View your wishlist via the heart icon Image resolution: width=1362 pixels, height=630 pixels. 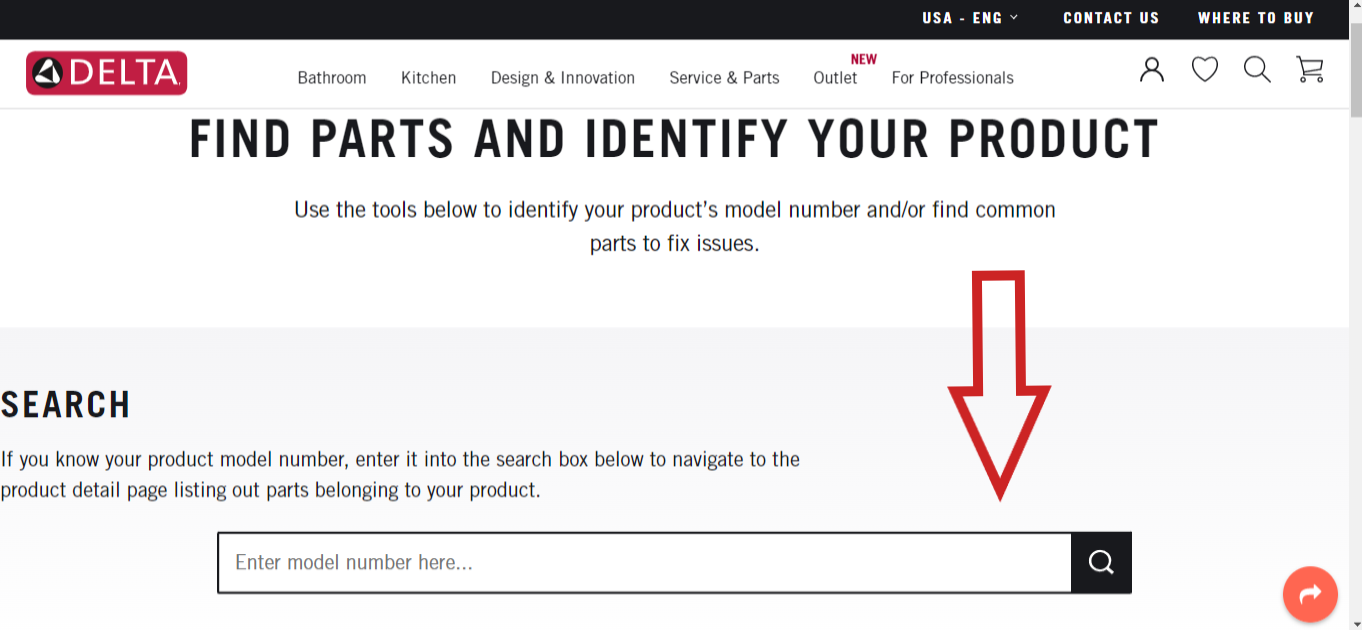tap(1204, 69)
